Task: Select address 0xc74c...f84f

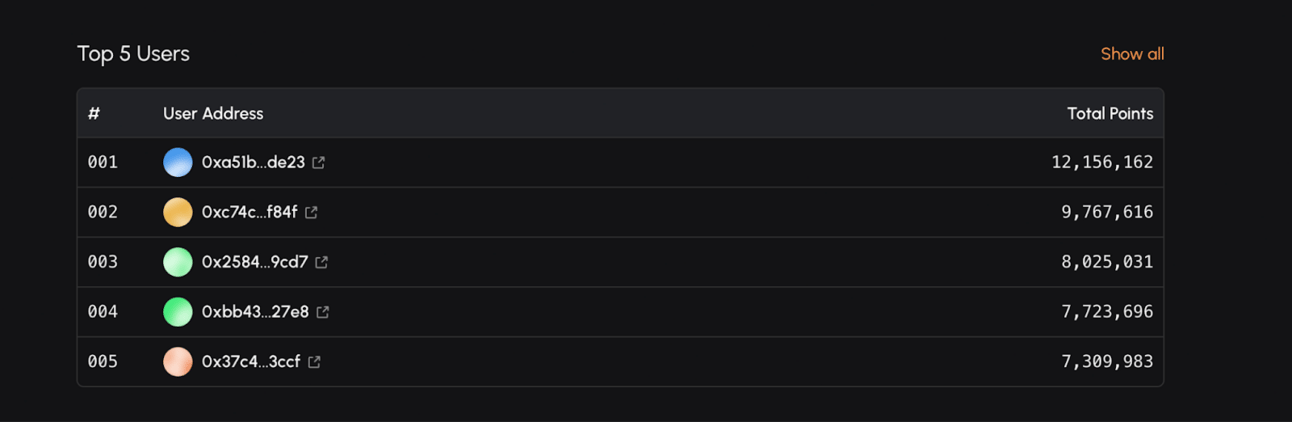Action: point(249,212)
